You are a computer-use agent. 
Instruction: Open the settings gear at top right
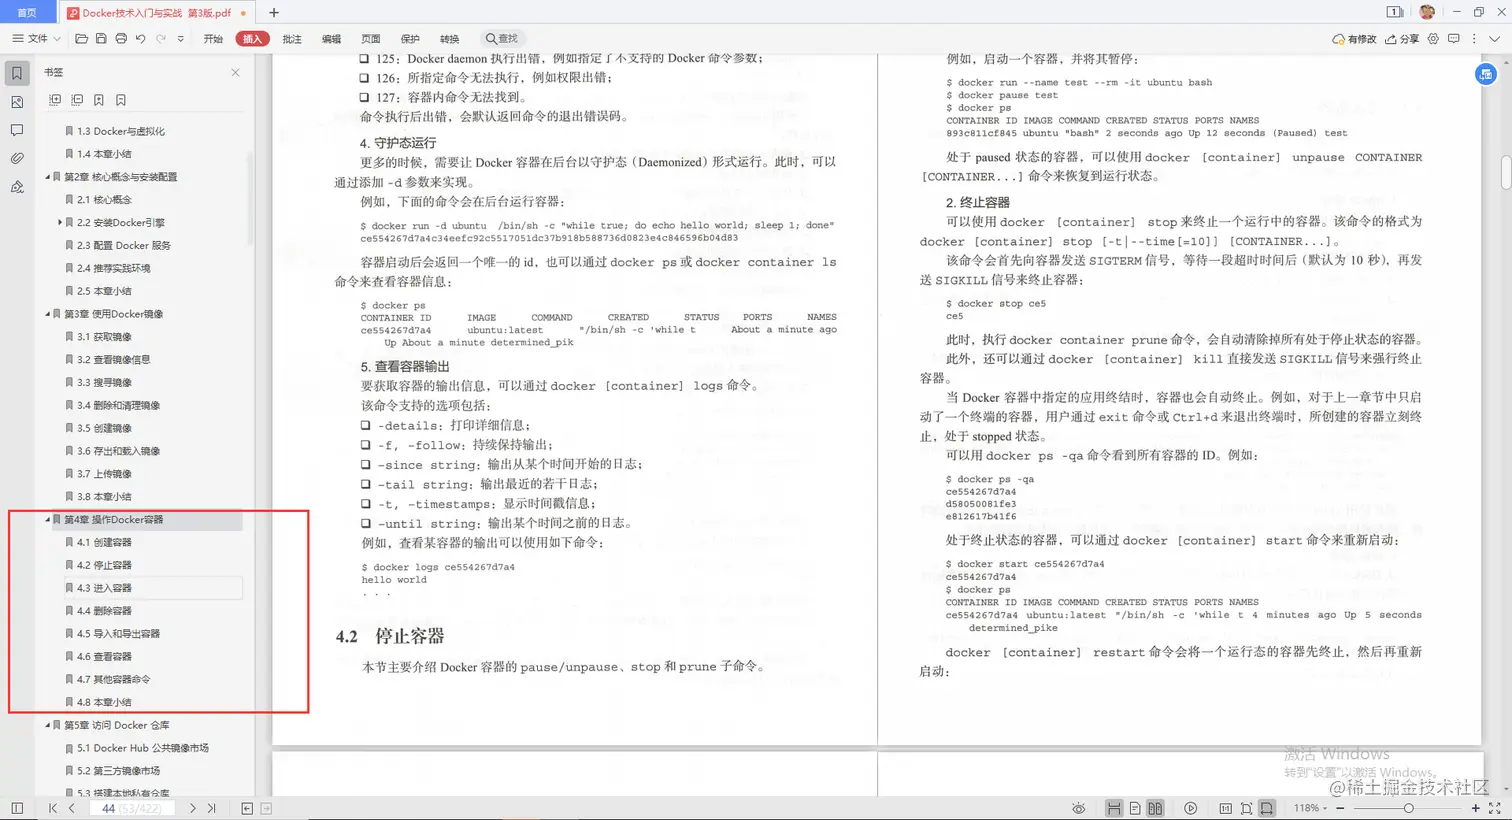pos(1432,38)
